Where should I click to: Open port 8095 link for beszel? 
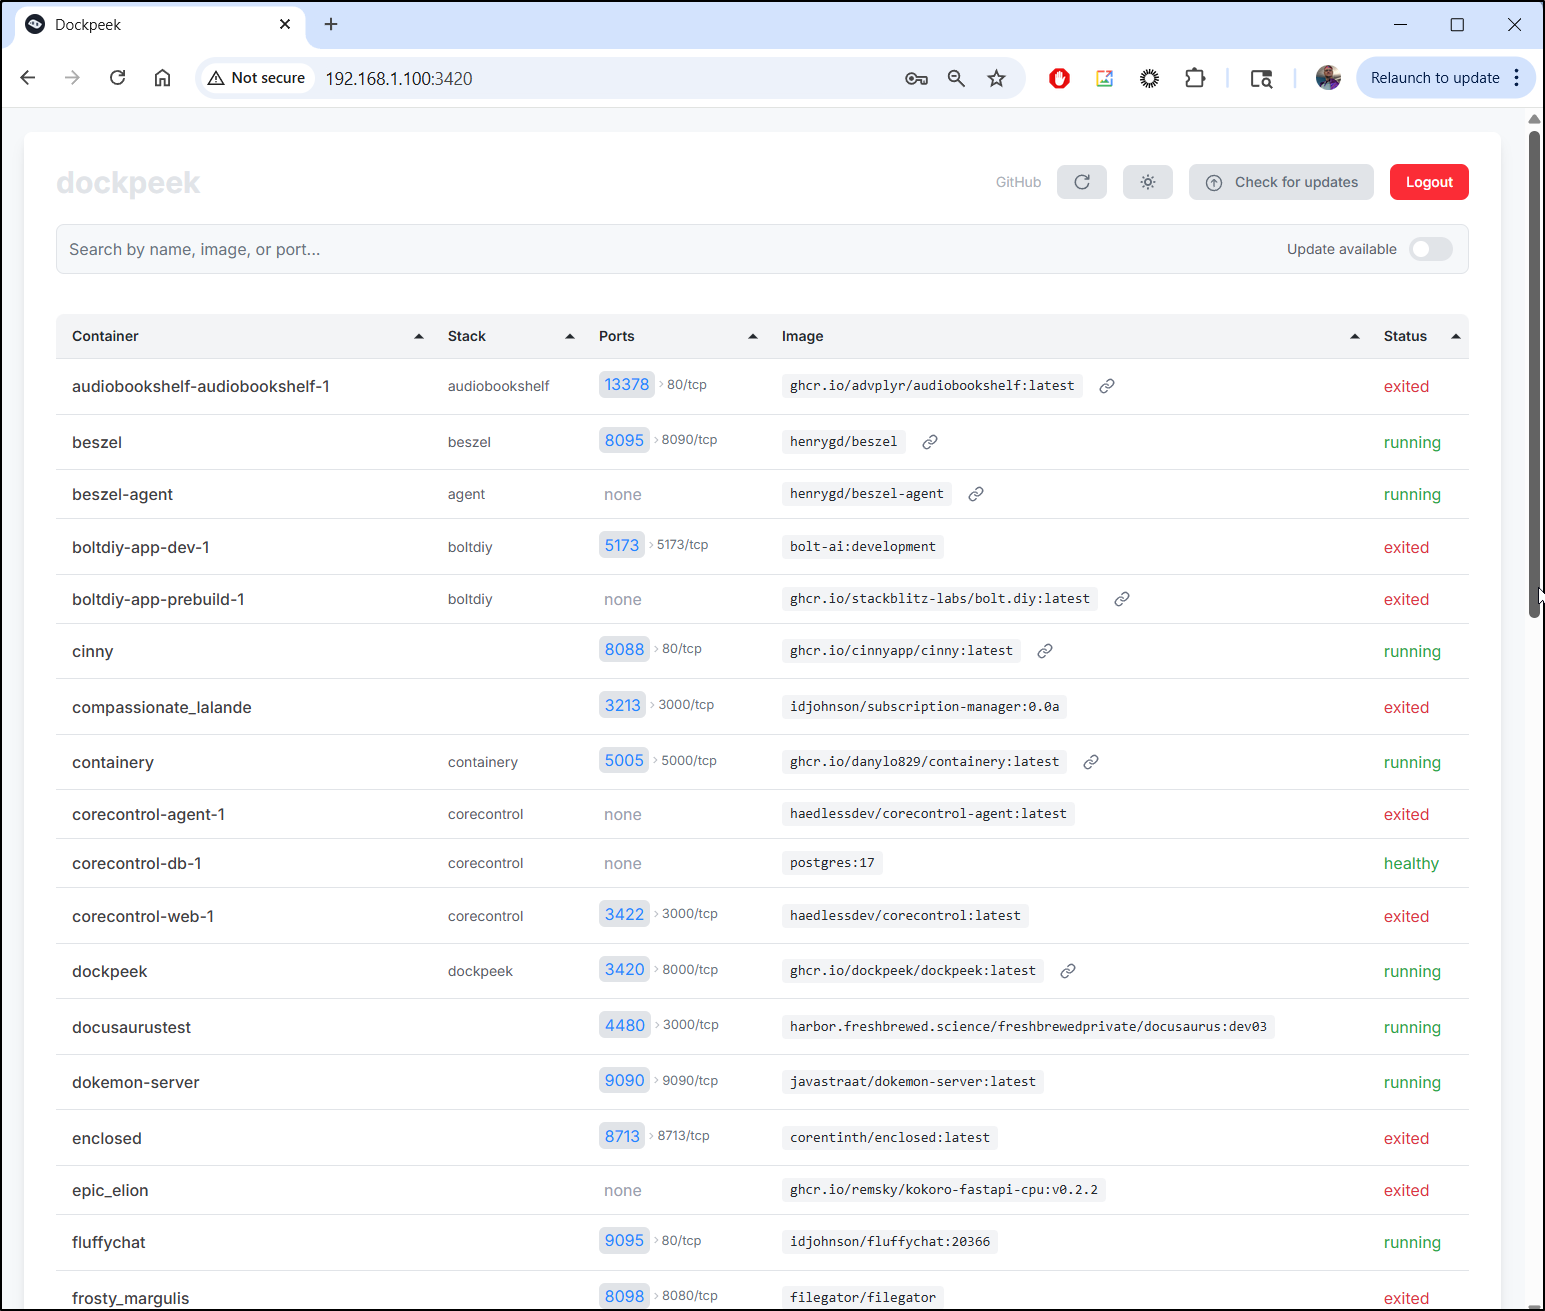coord(624,440)
